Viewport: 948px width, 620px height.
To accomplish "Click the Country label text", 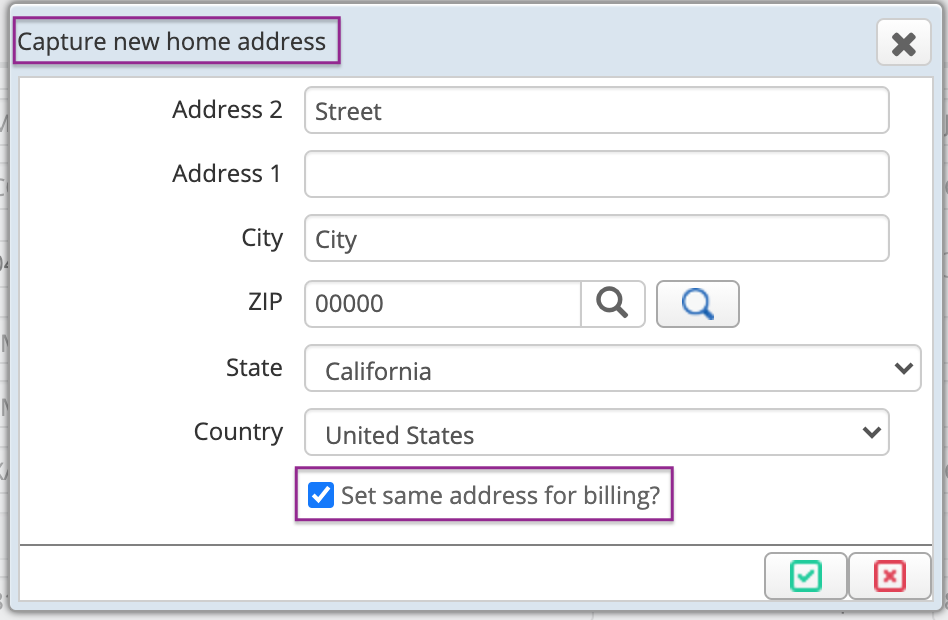I will pyautogui.click(x=238, y=432).
